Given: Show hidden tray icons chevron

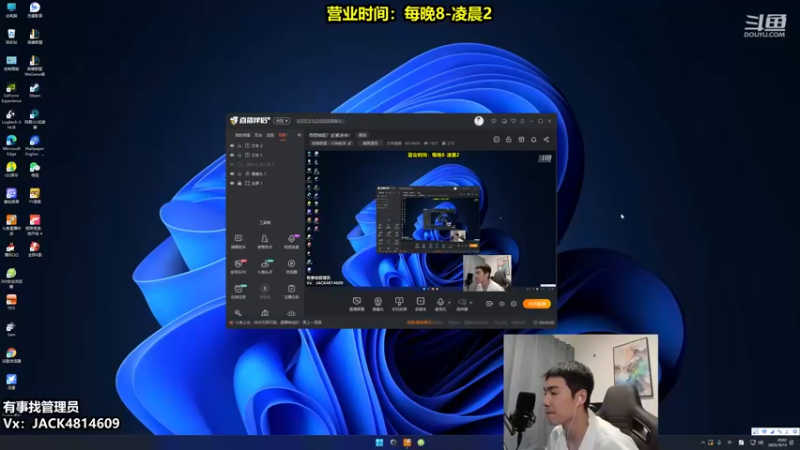Looking at the screenshot, I should 703,442.
